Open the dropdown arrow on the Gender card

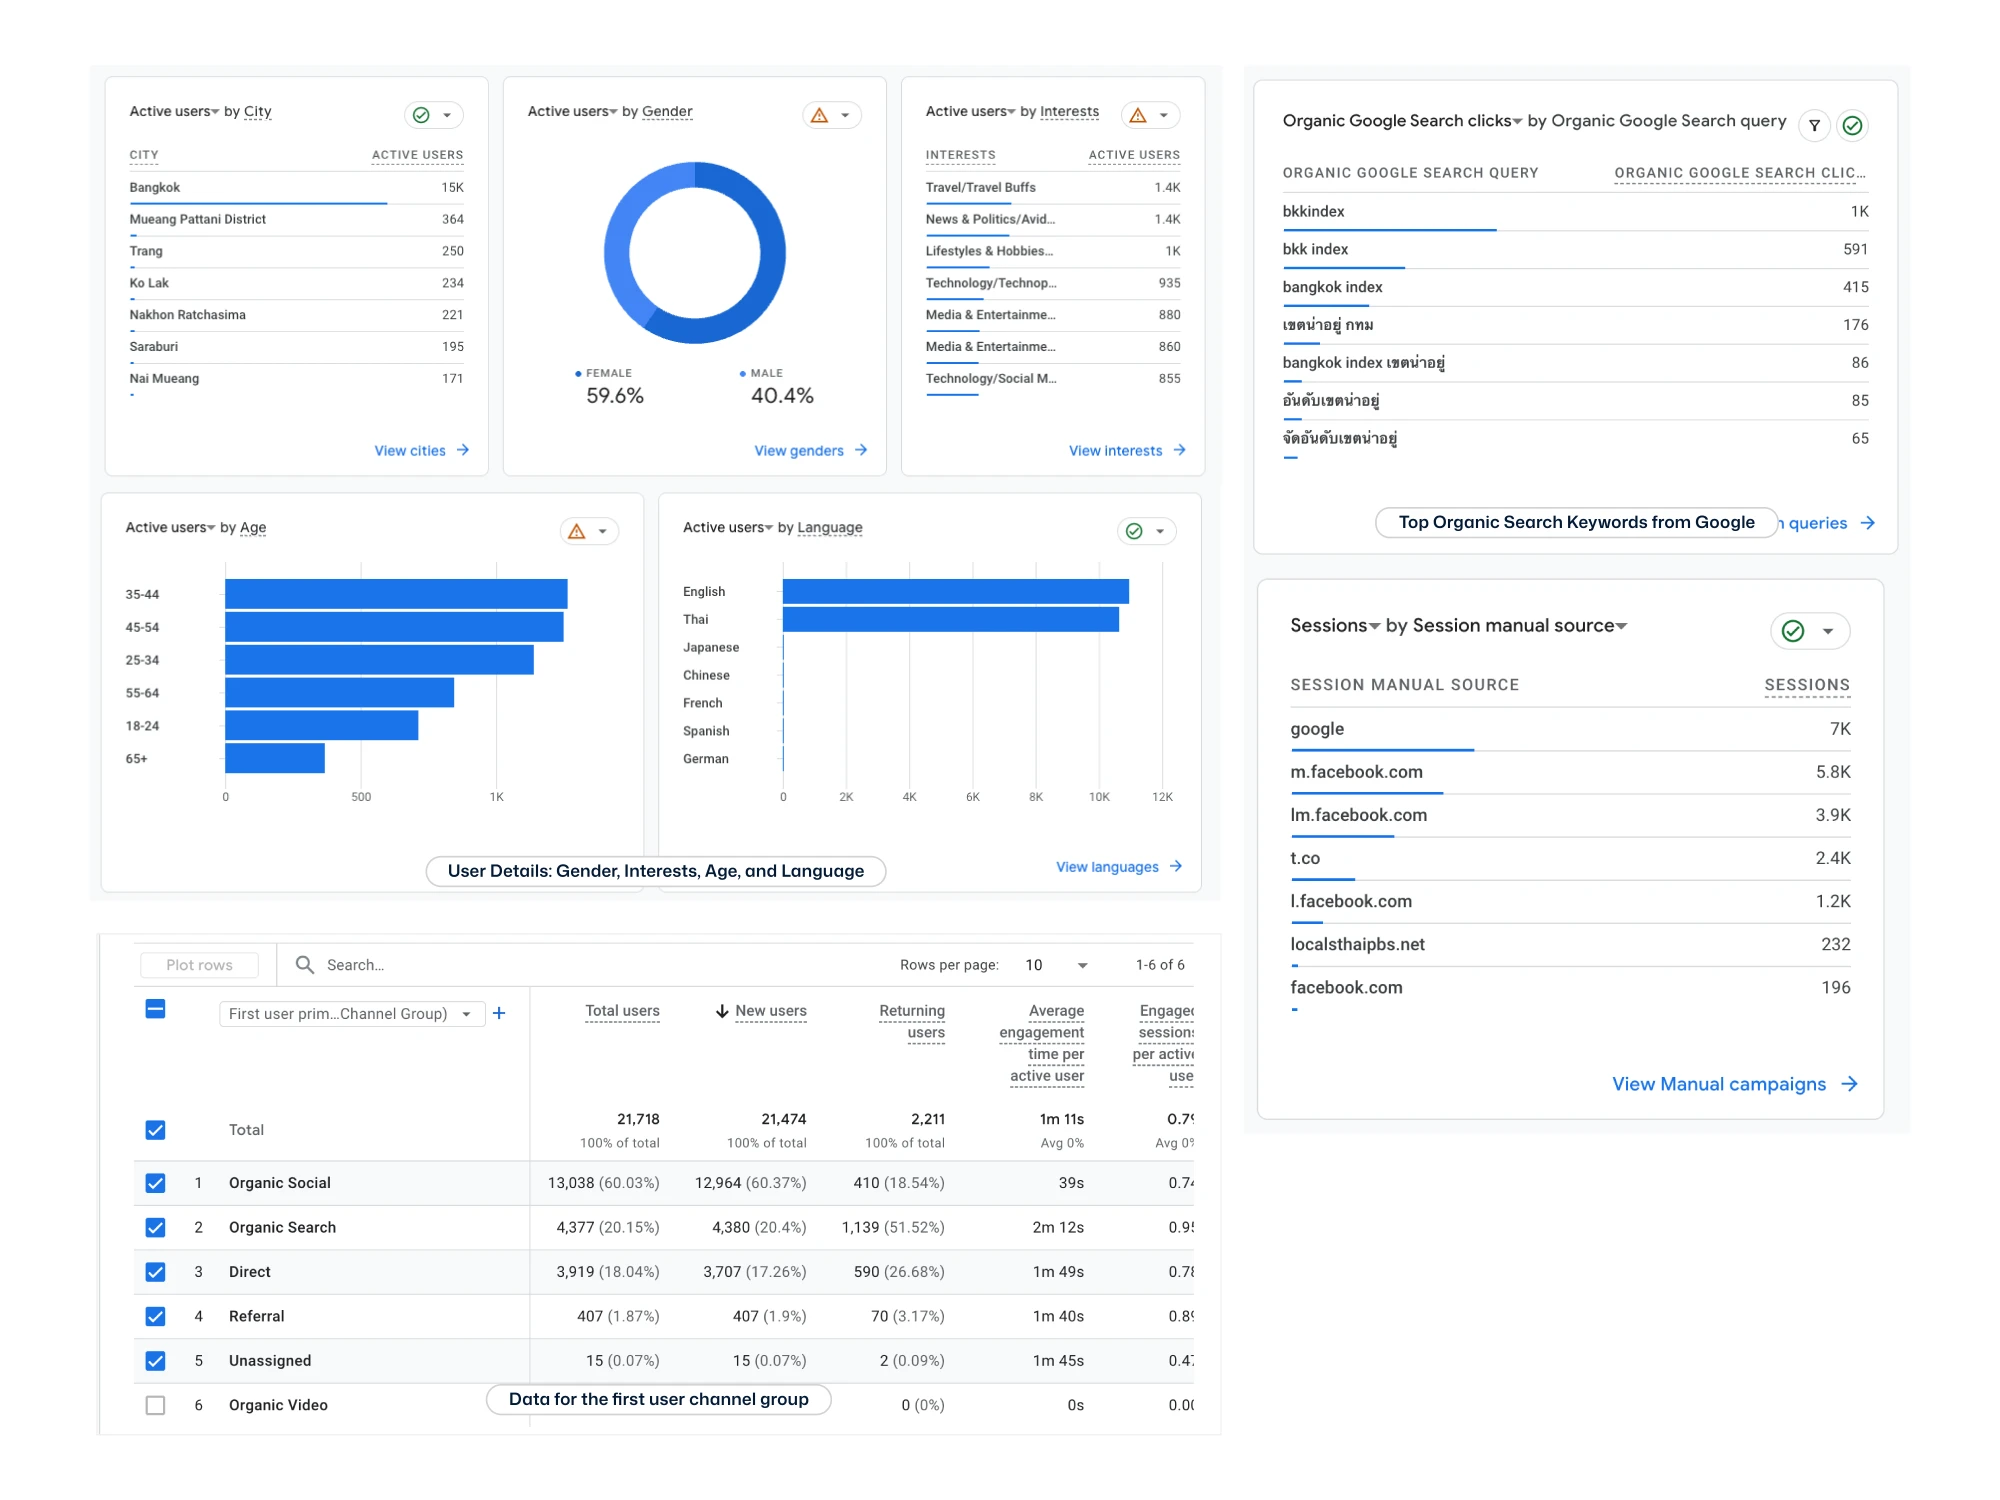click(845, 115)
